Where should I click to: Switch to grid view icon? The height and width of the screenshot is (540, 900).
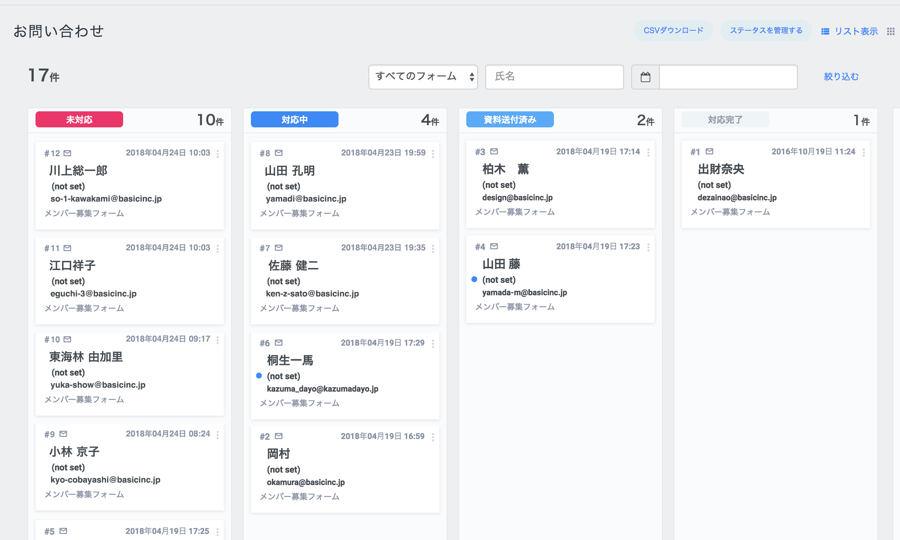[x=890, y=32]
